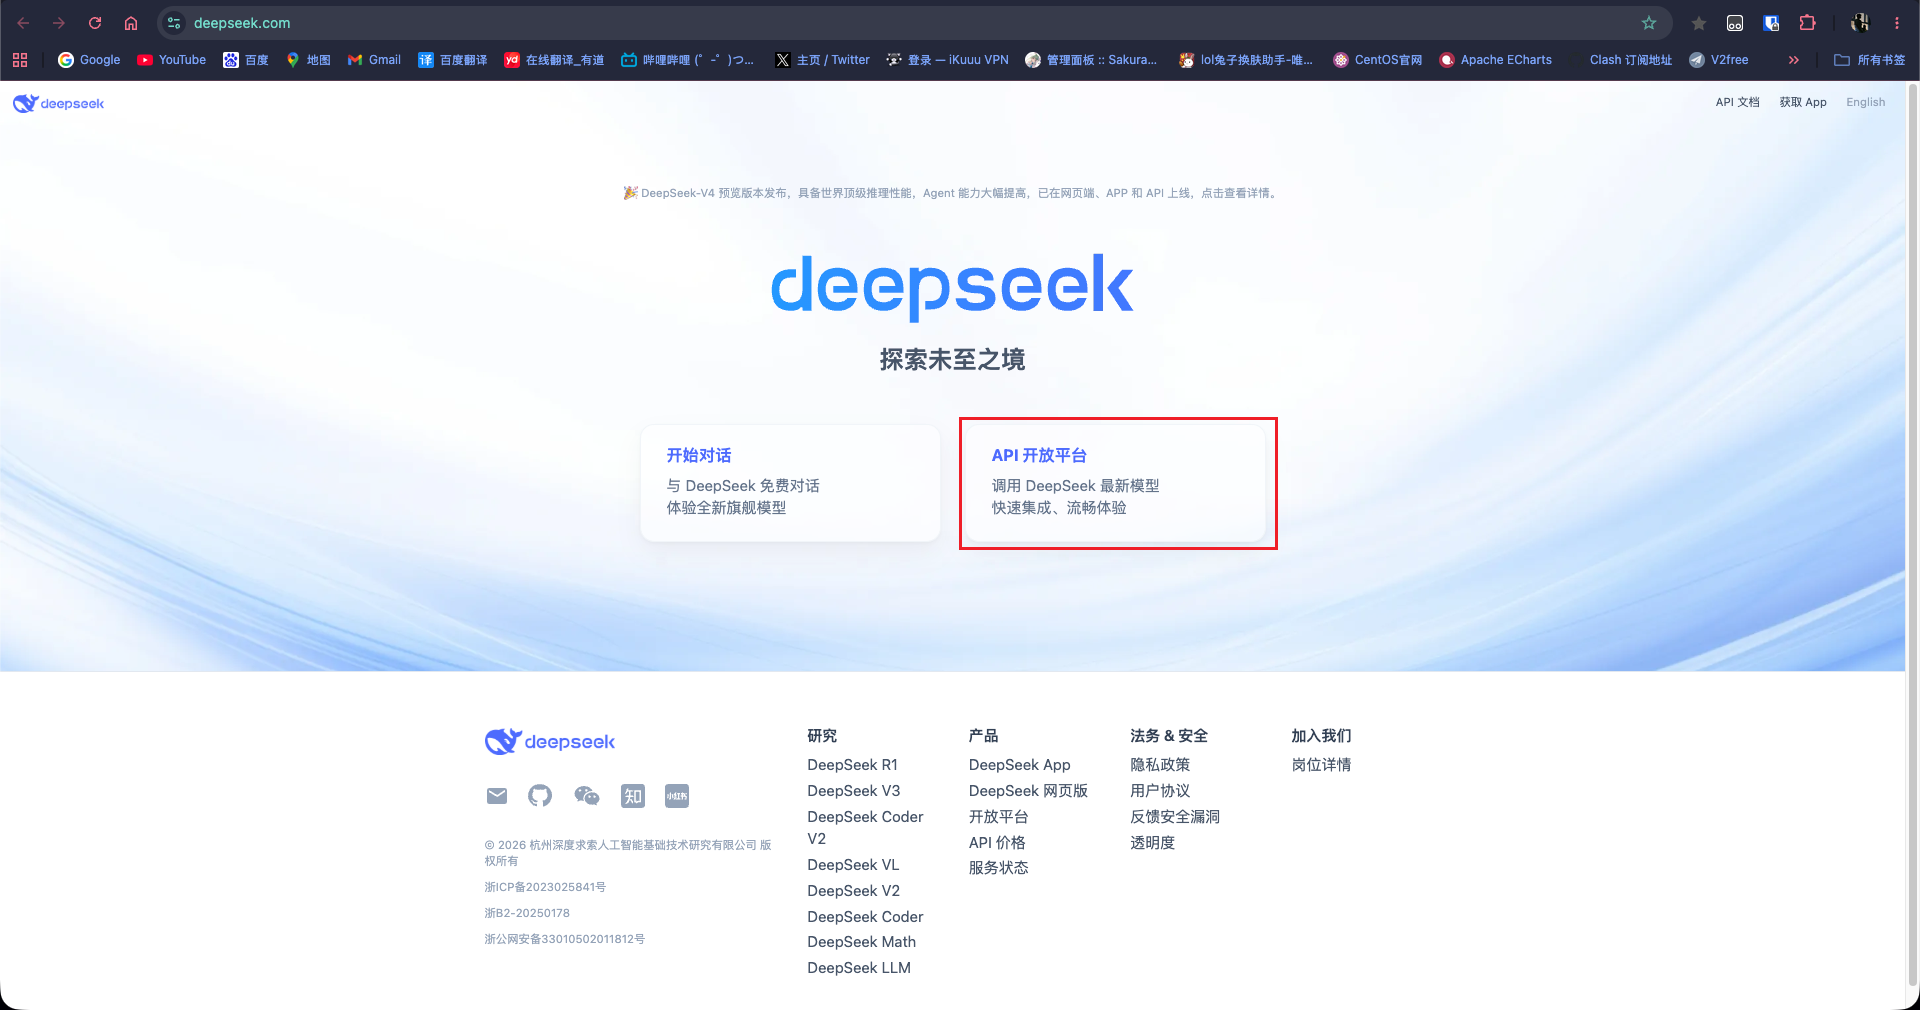The image size is (1920, 1010).
Task: Open the API 开放平台 card
Action: [1115, 483]
